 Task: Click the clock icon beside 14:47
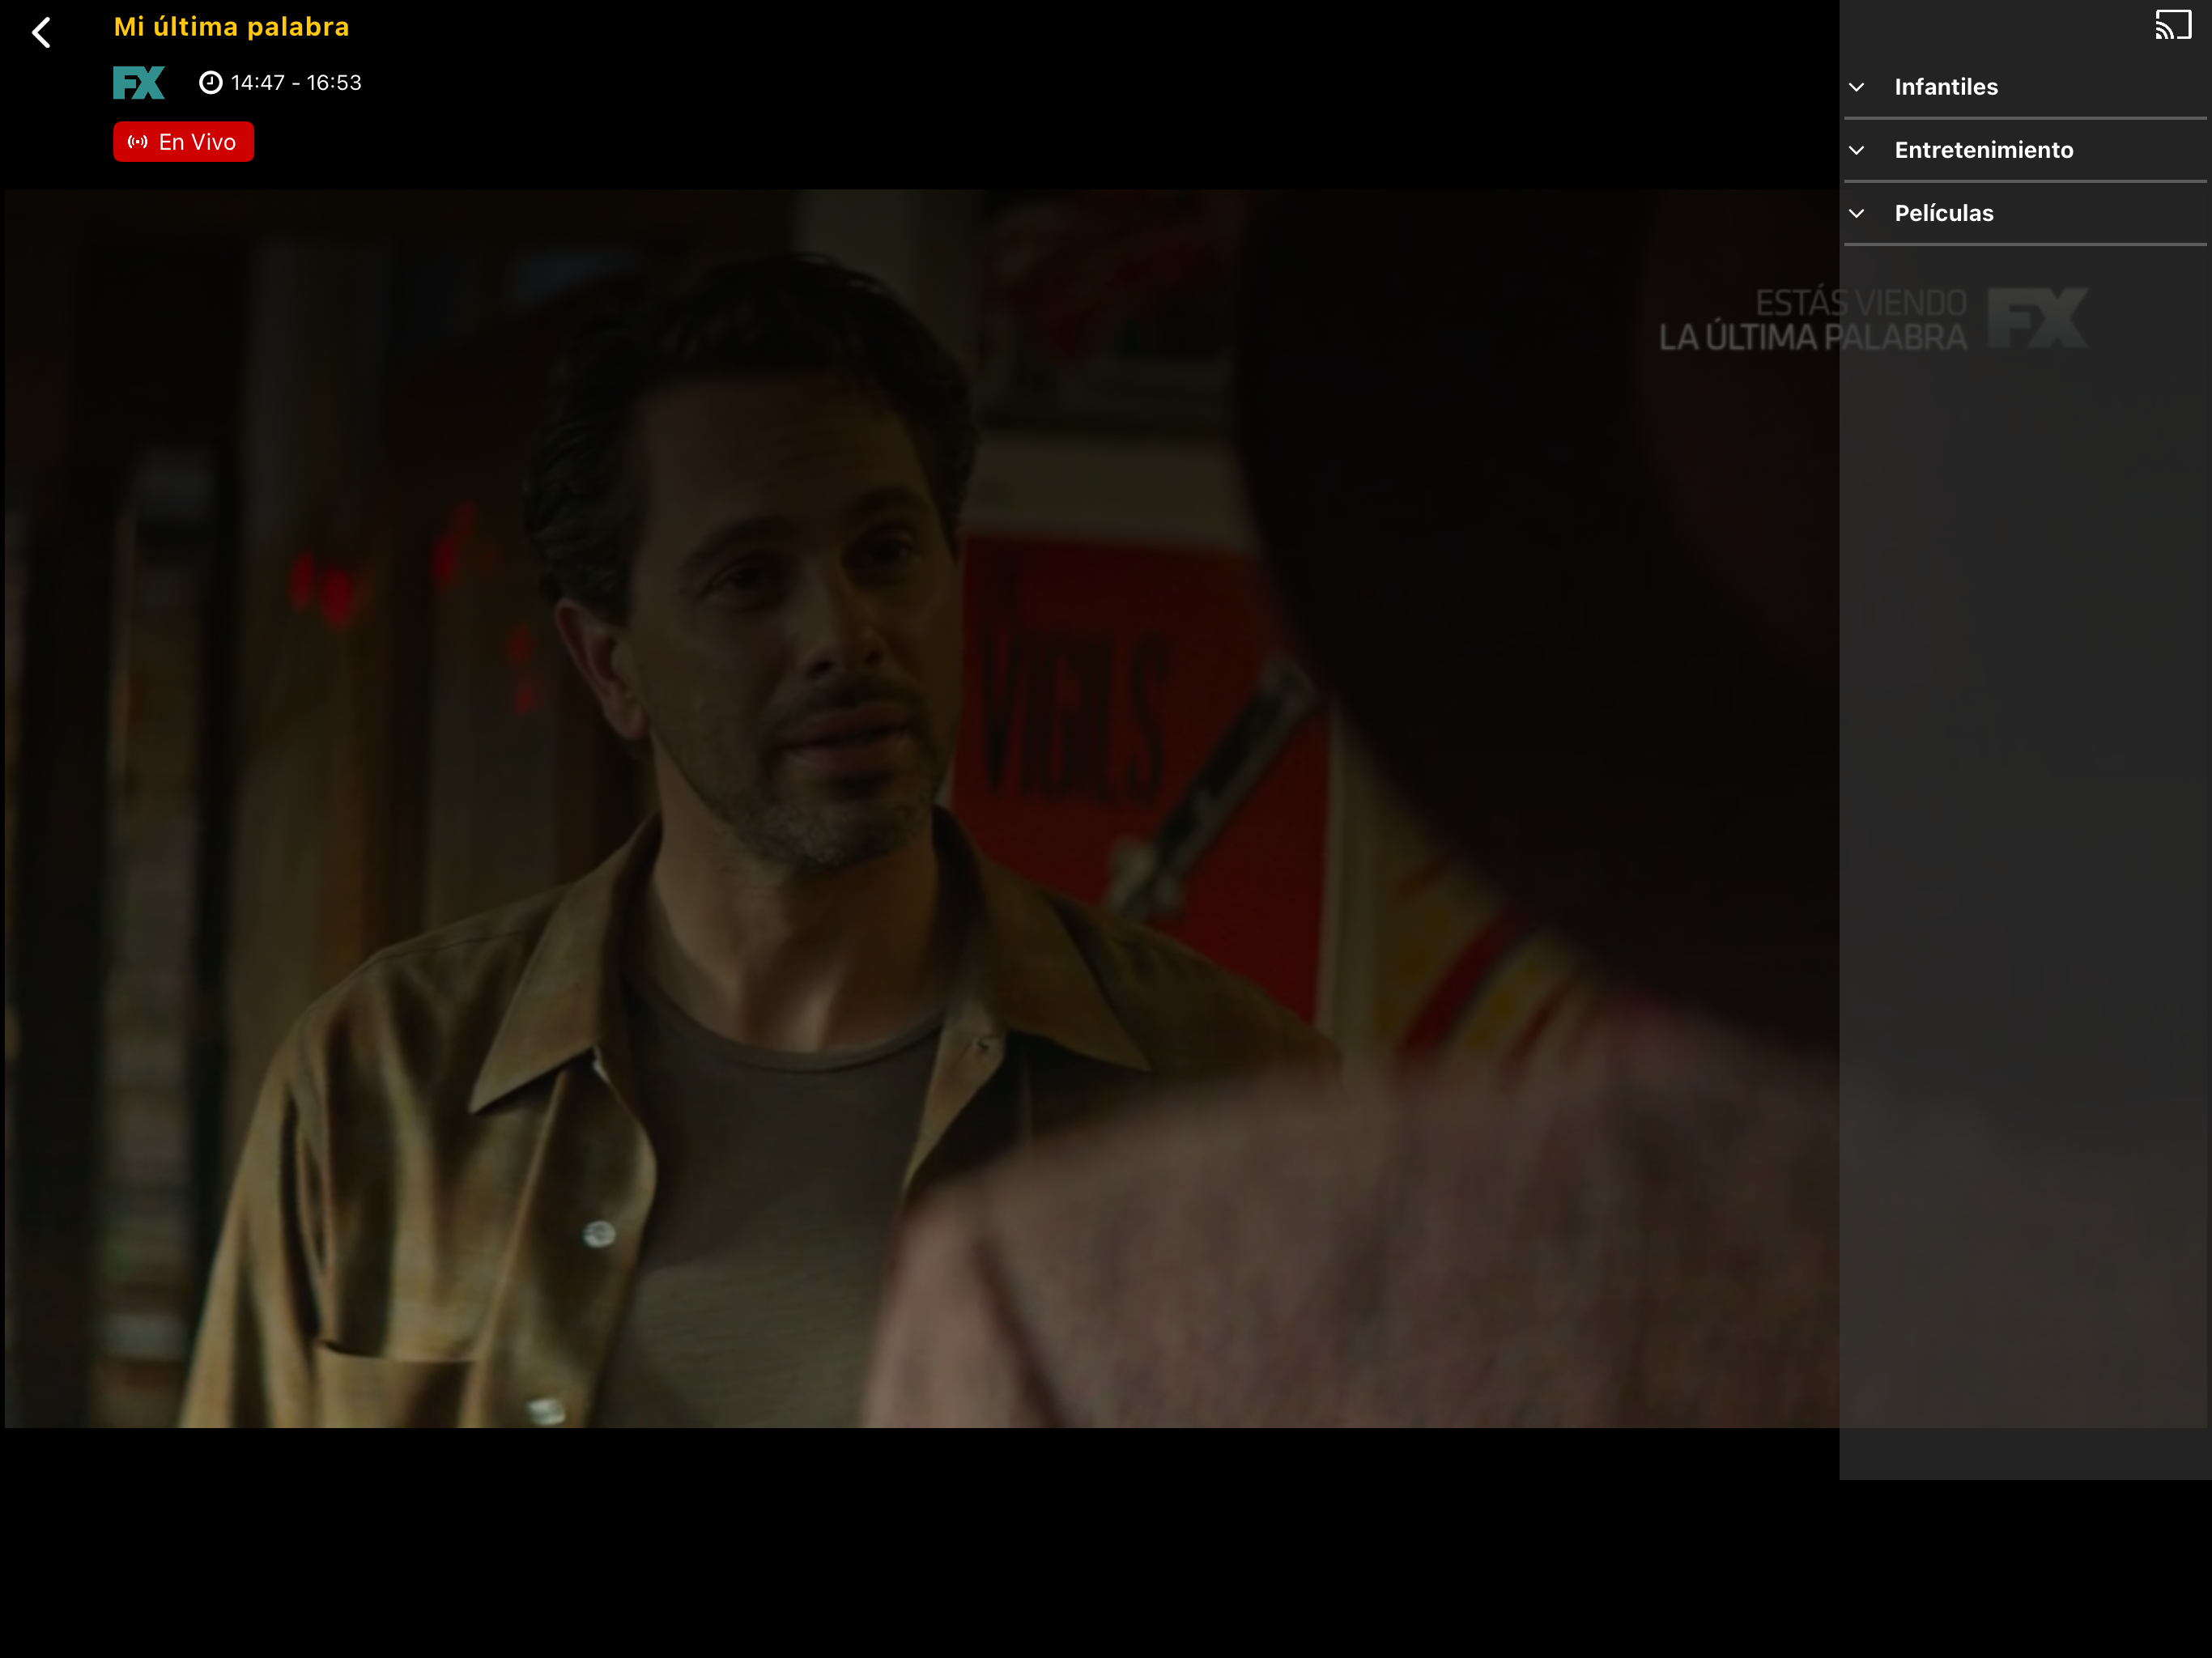click(210, 83)
